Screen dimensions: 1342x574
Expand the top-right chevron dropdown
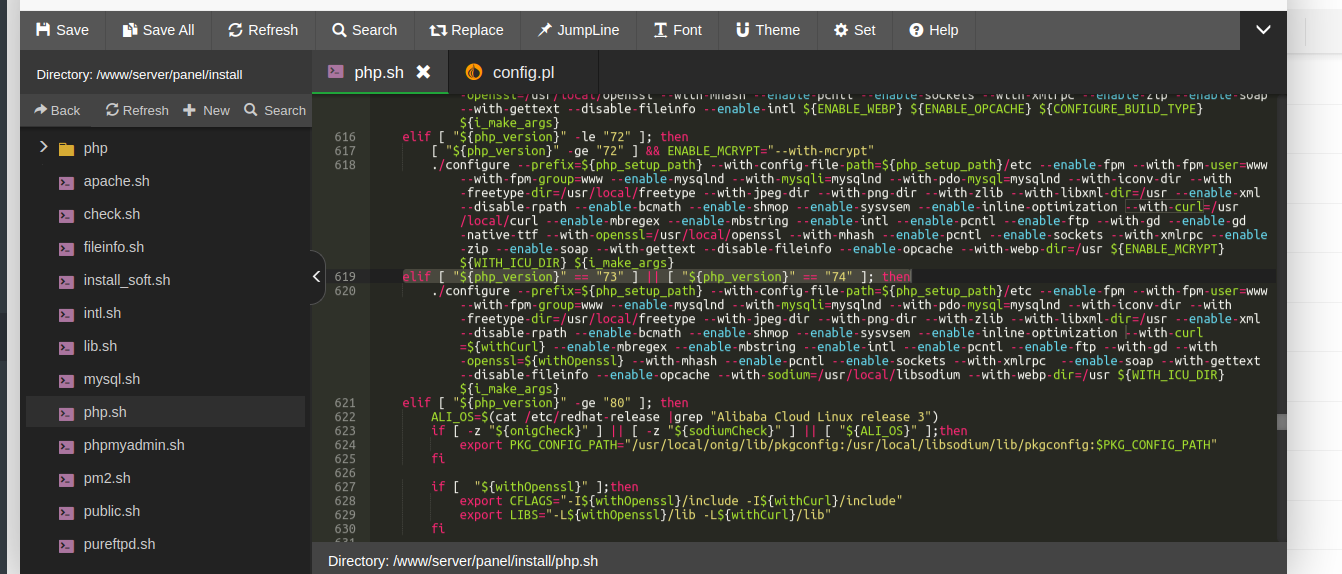pos(1263,30)
